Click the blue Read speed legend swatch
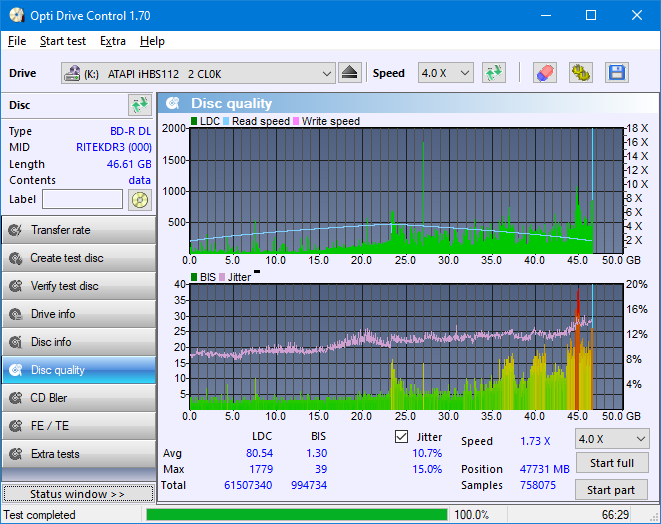Image resolution: width=661 pixels, height=524 pixels. click(x=226, y=121)
